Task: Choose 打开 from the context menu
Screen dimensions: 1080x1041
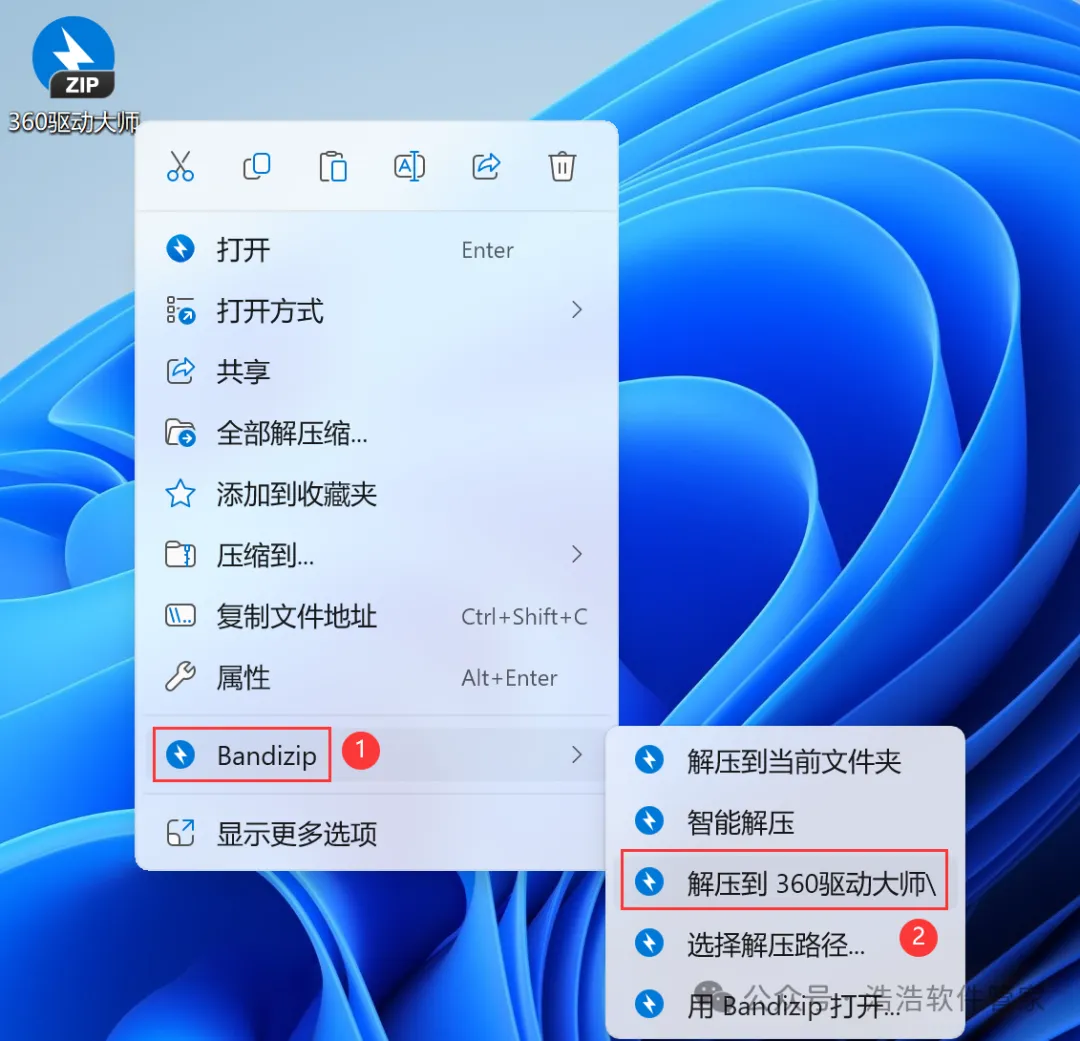Action: tap(376, 249)
